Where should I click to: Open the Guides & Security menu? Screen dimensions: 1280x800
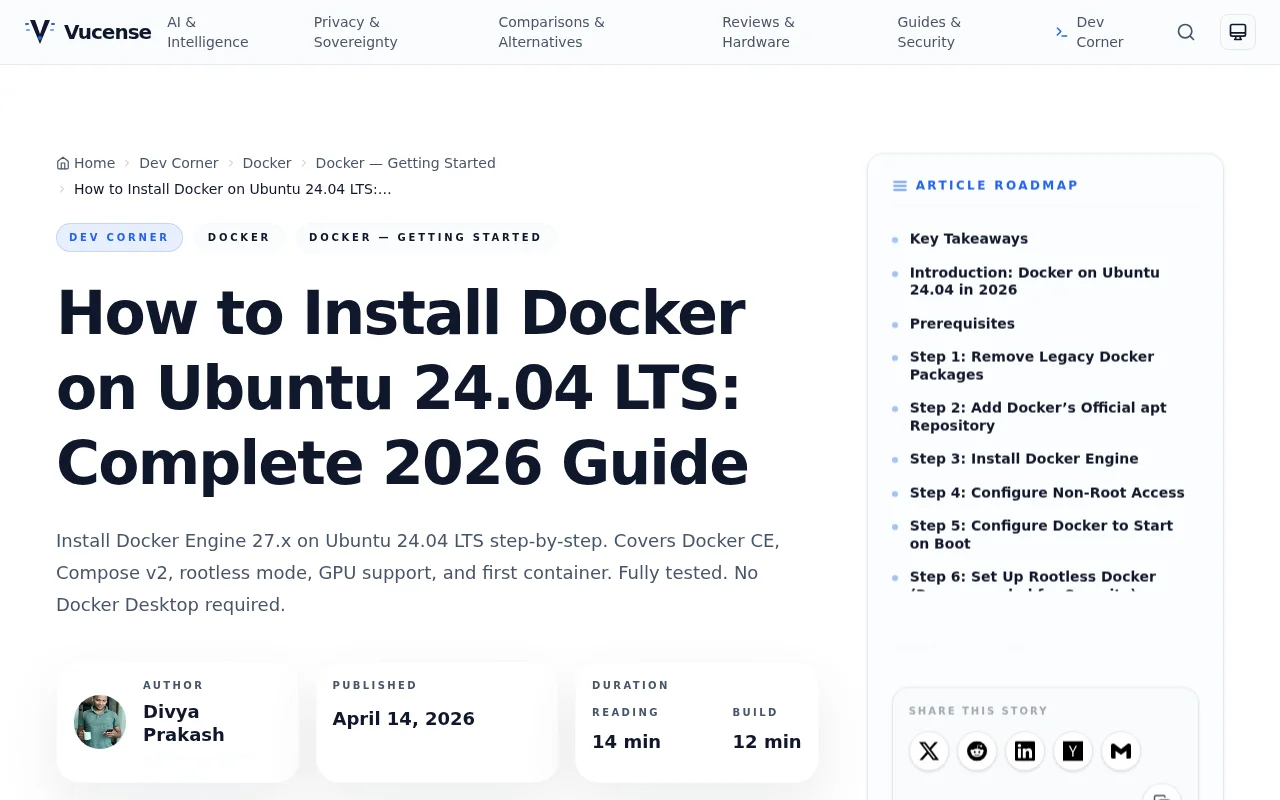[x=929, y=32]
